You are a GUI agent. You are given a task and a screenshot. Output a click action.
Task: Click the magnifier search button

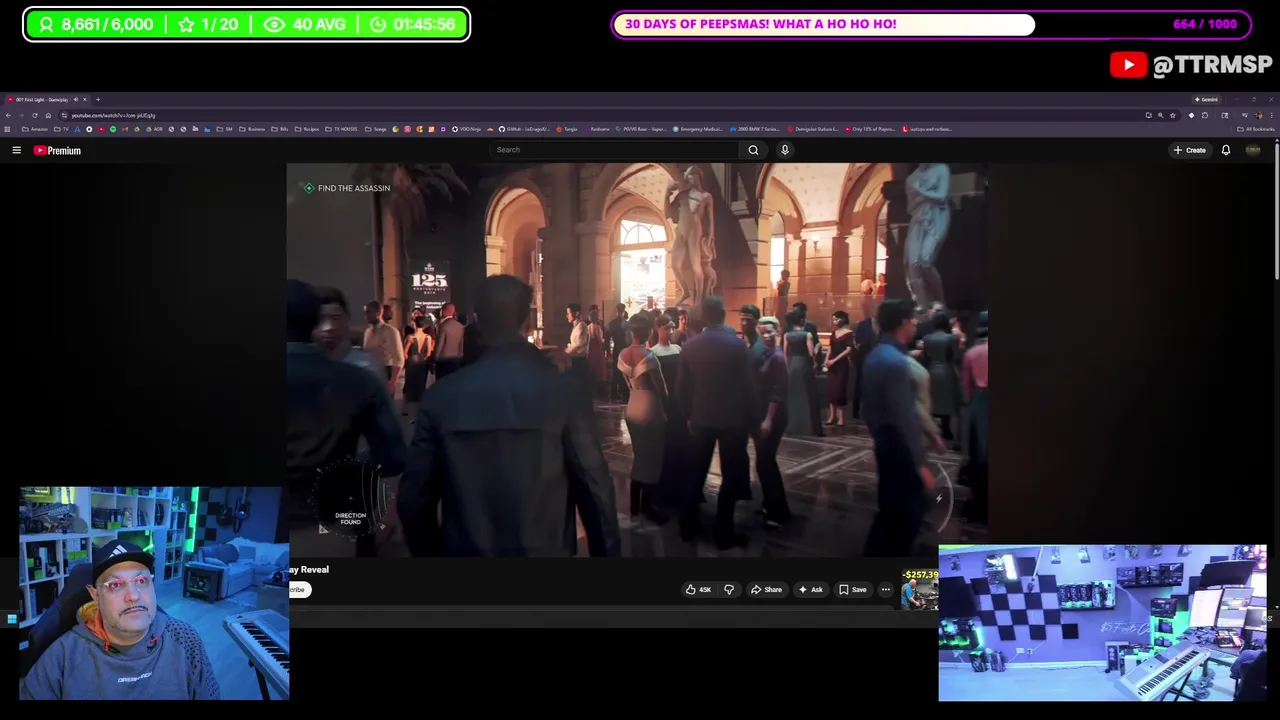(x=753, y=150)
